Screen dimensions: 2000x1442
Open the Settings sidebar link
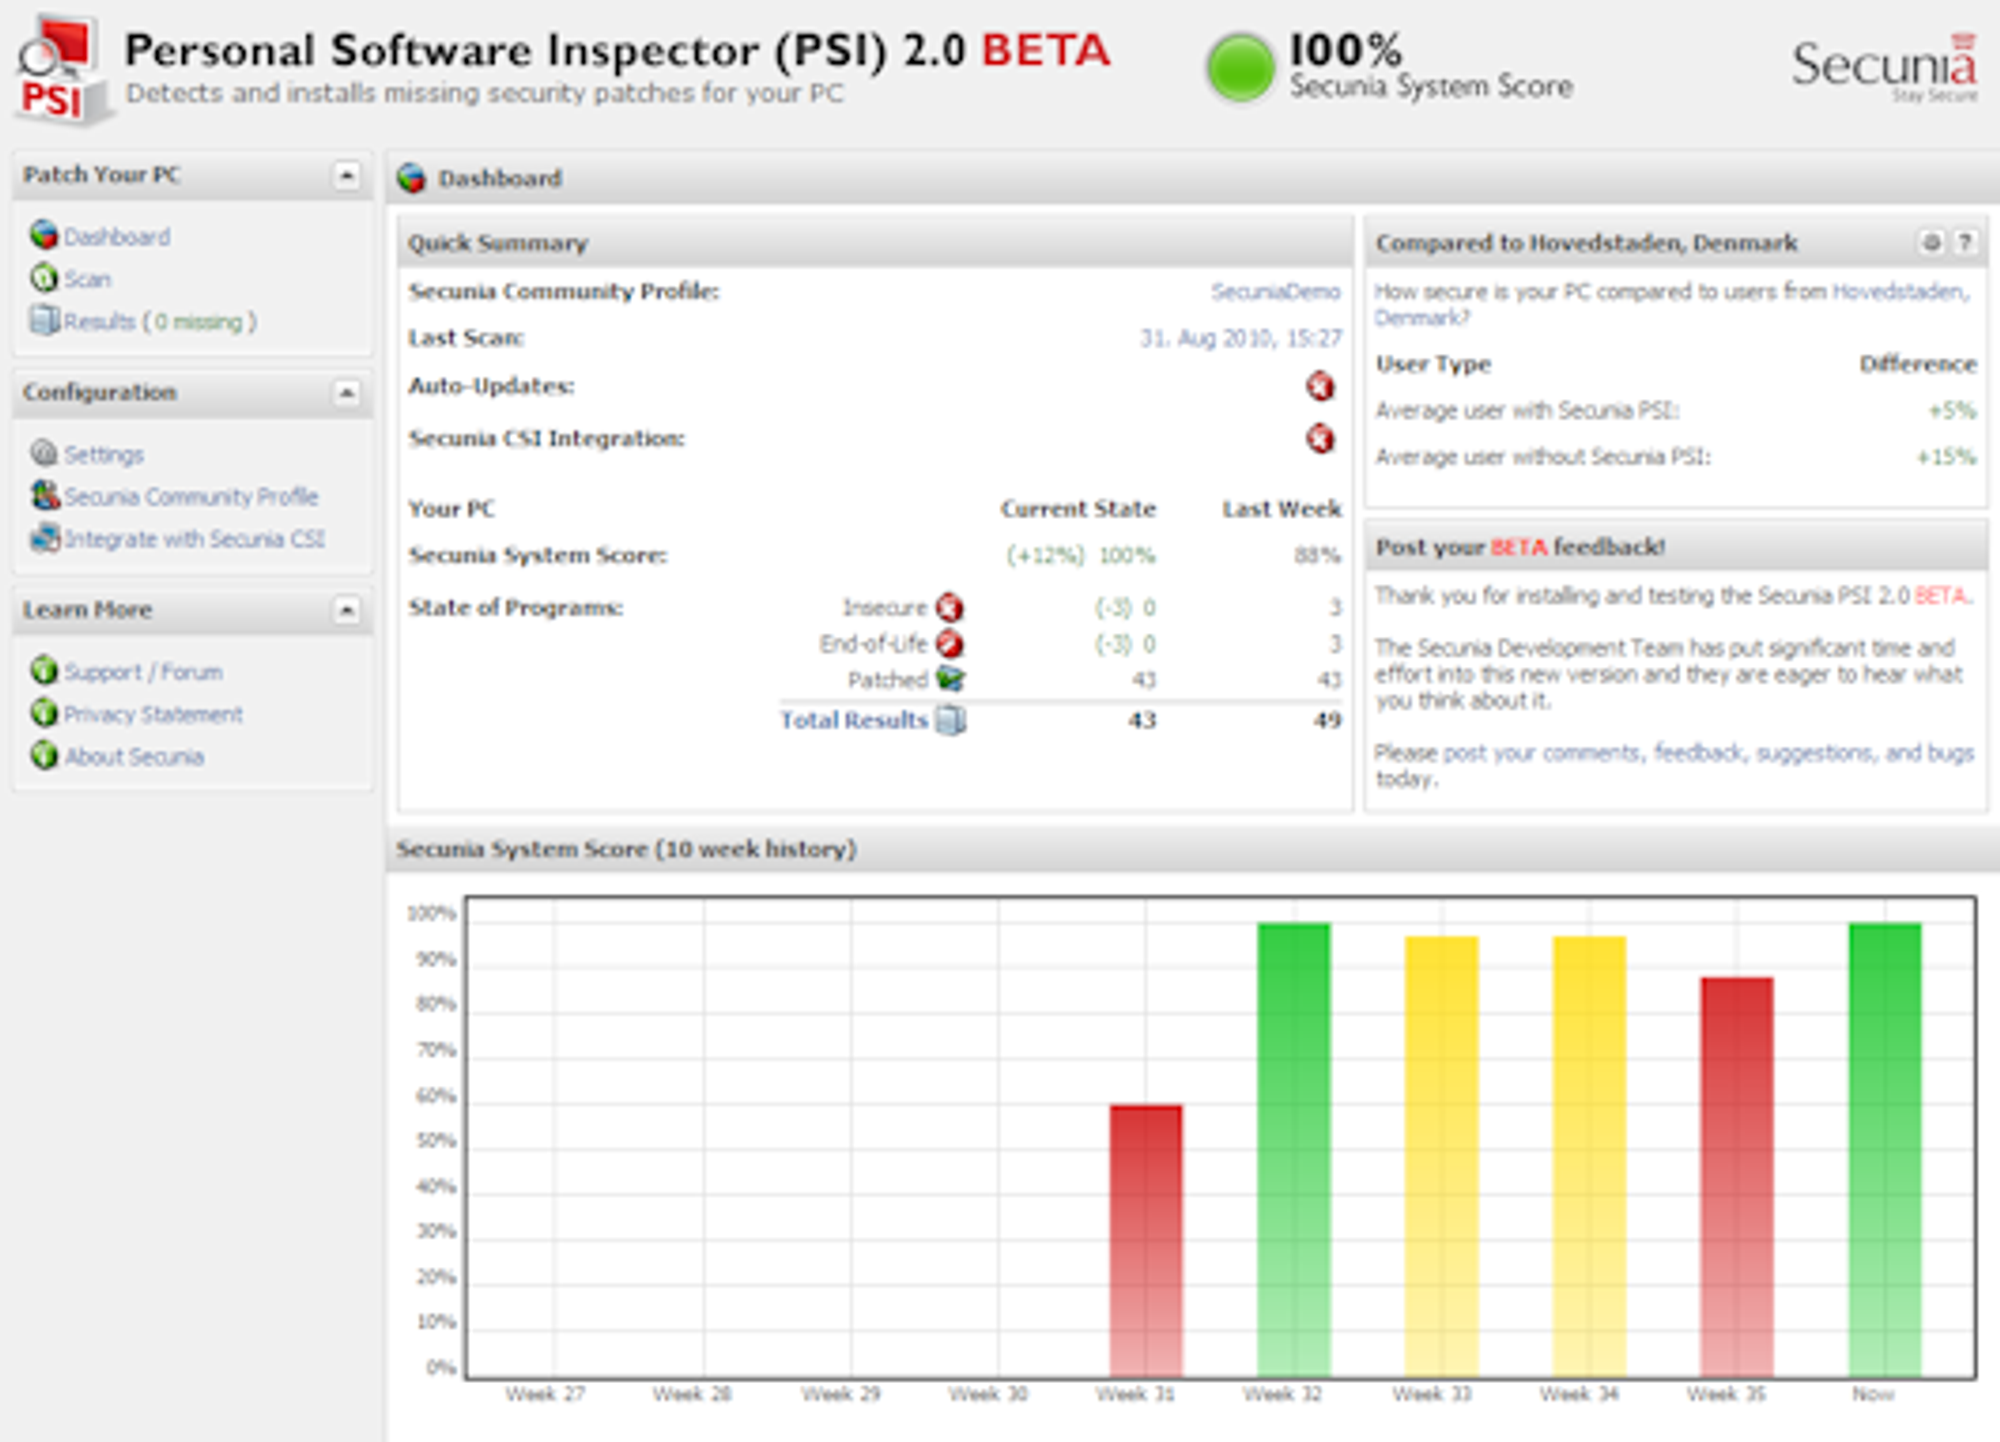104,454
